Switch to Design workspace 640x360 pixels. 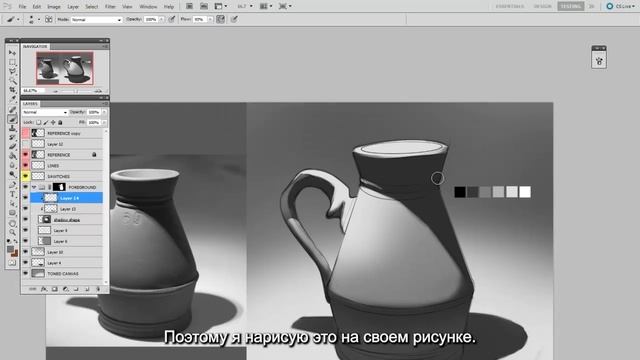pos(542,6)
